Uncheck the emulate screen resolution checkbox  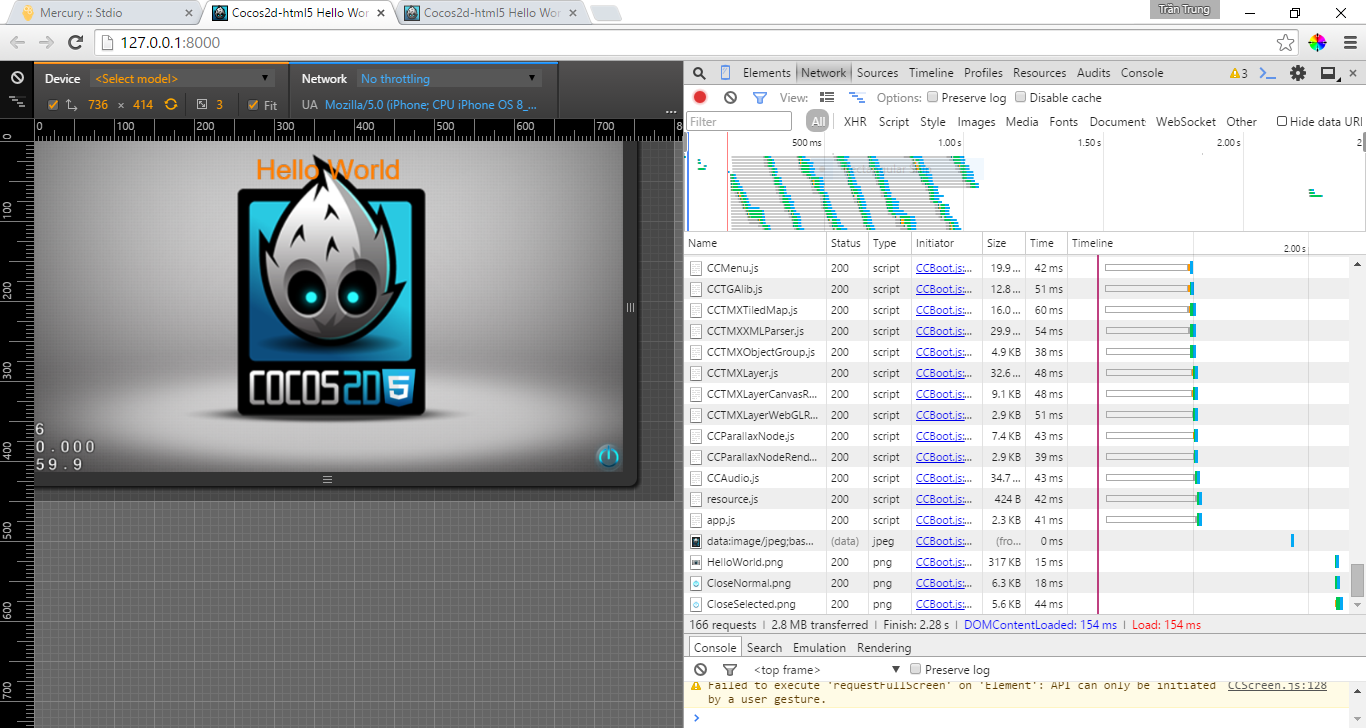tap(53, 104)
